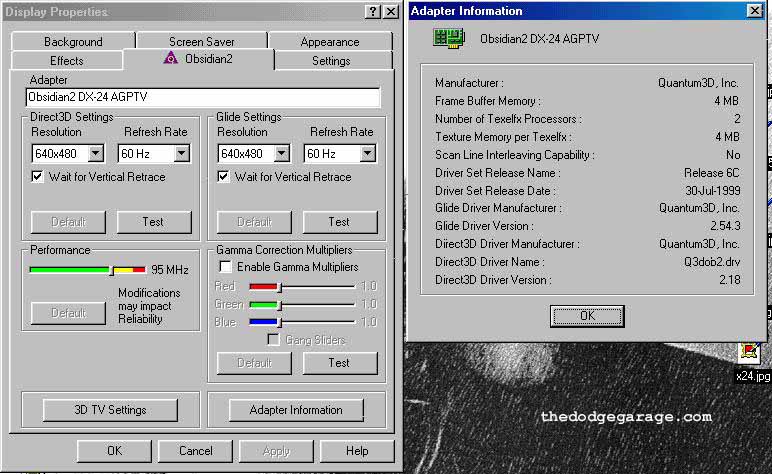The width and height of the screenshot is (772, 474).
Task: Click the Performance clock speed slider
Action: coord(88,270)
